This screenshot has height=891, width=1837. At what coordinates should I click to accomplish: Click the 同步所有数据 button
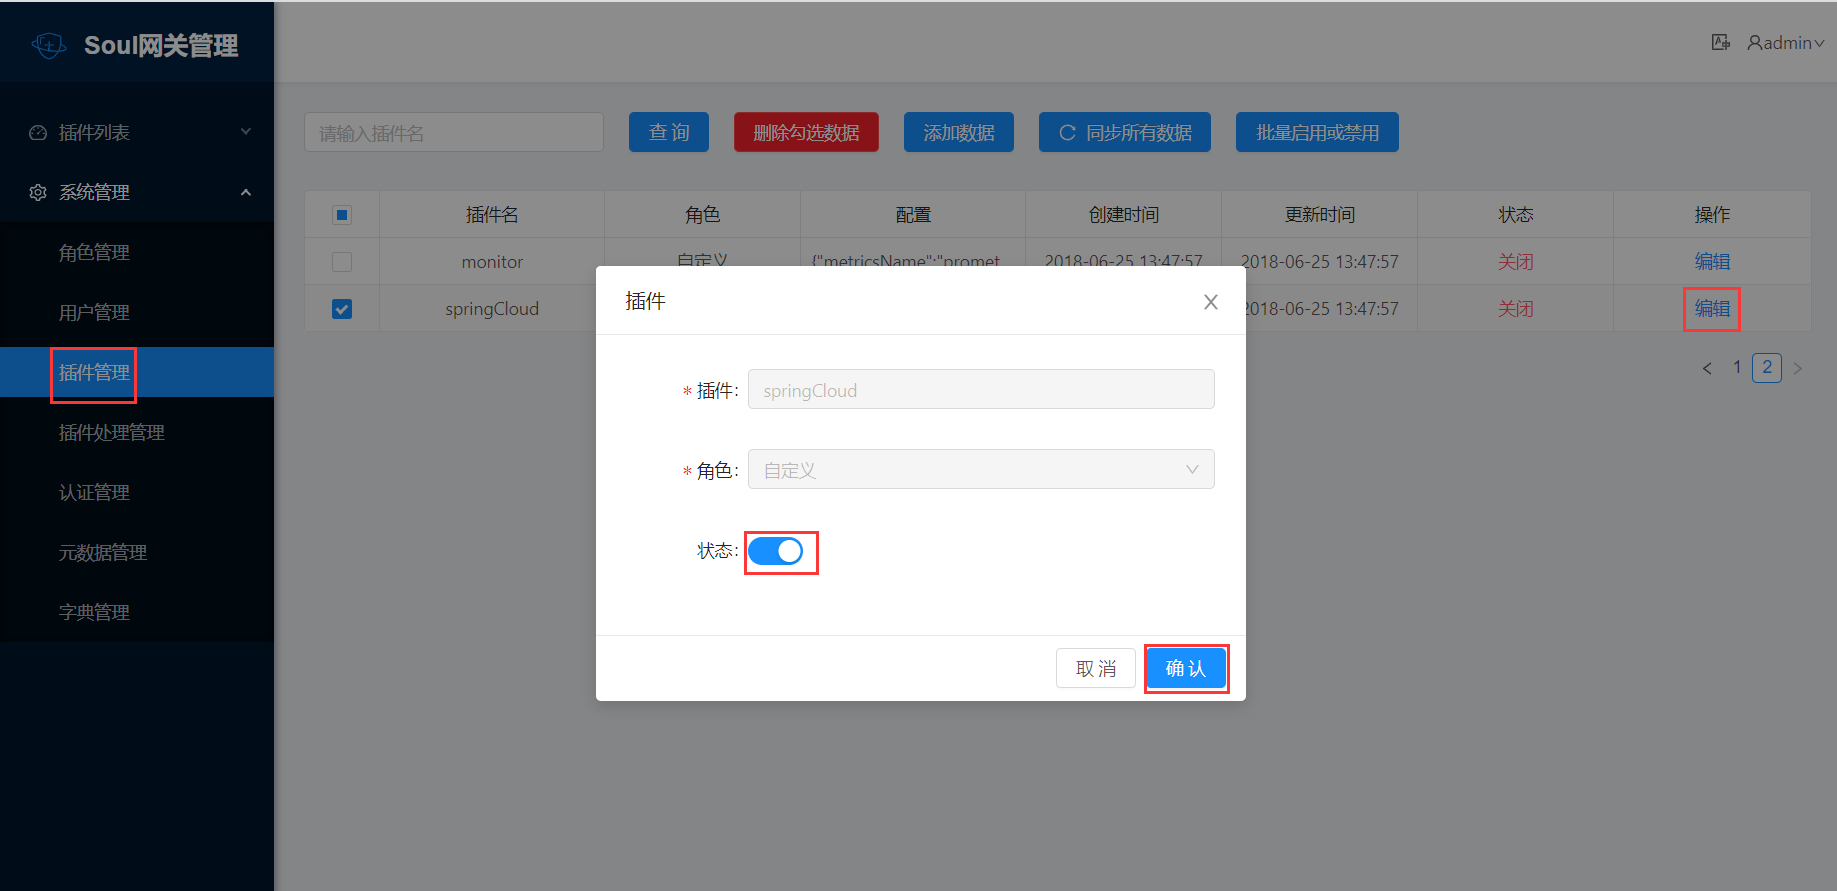click(1125, 132)
